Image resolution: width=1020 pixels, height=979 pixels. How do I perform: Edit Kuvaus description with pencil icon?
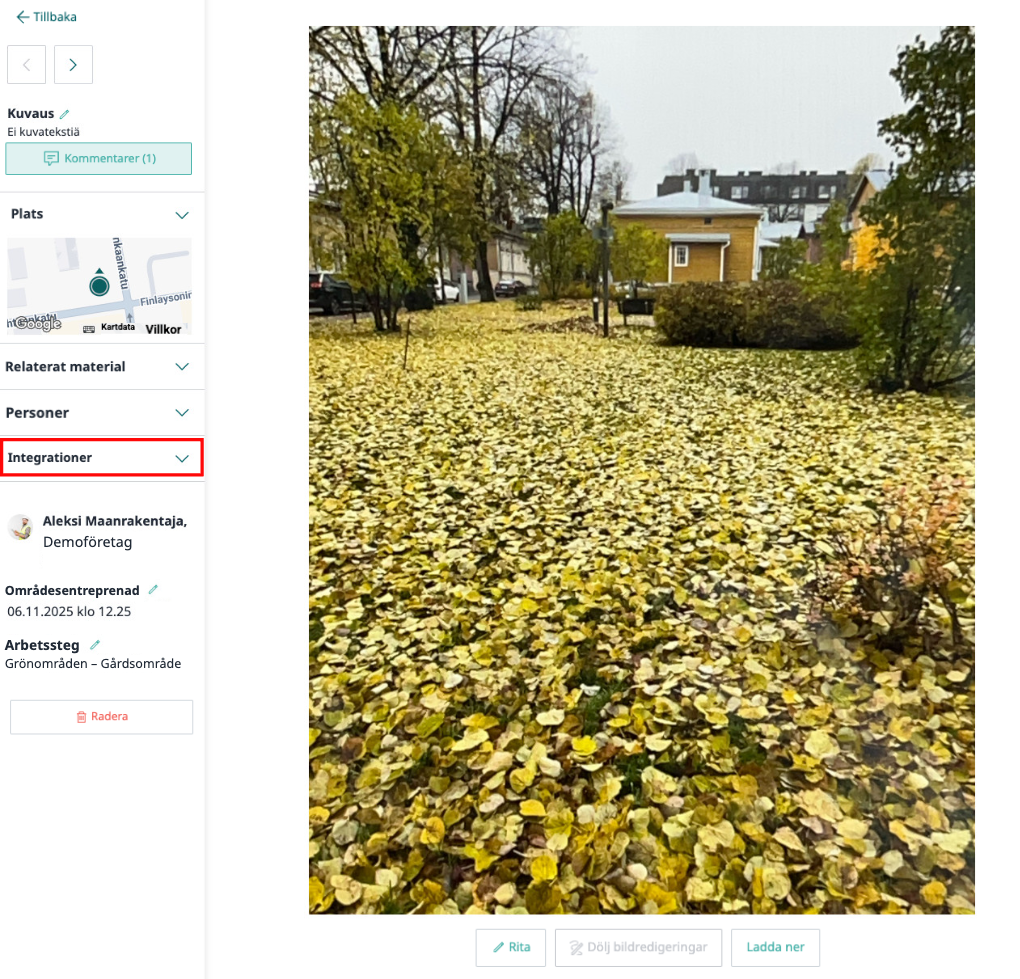coord(65,114)
